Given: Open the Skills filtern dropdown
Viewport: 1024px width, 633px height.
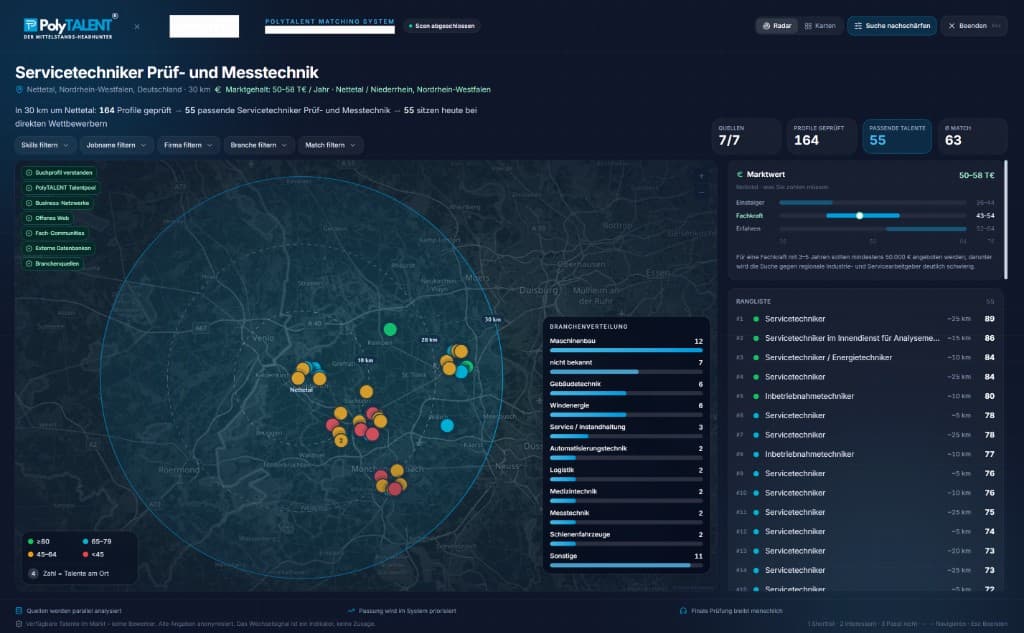Looking at the screenshot, I should tap(45, 145).
